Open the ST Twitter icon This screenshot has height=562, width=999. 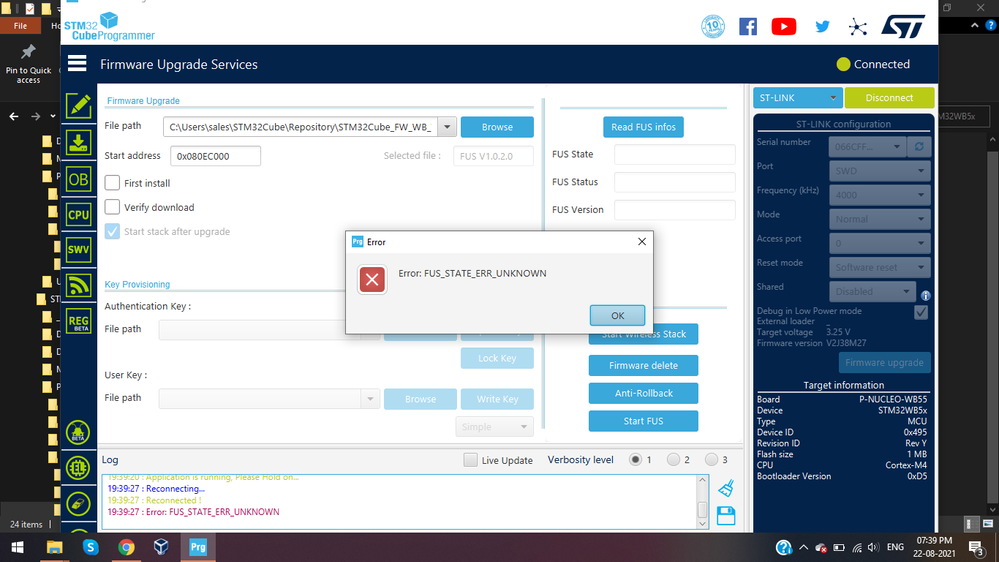823,27
